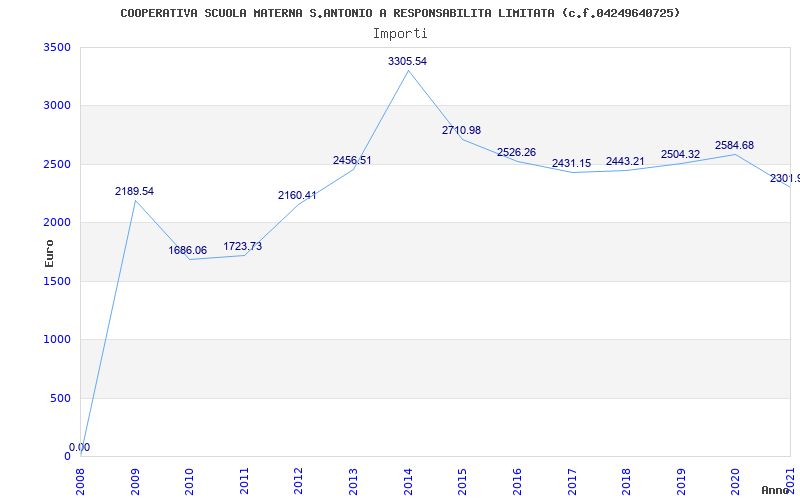The width and height of the screenshot is (800, 500).
Task: Click the data label 2526.26
Action: pyautogui.click(x=516, y=153)
